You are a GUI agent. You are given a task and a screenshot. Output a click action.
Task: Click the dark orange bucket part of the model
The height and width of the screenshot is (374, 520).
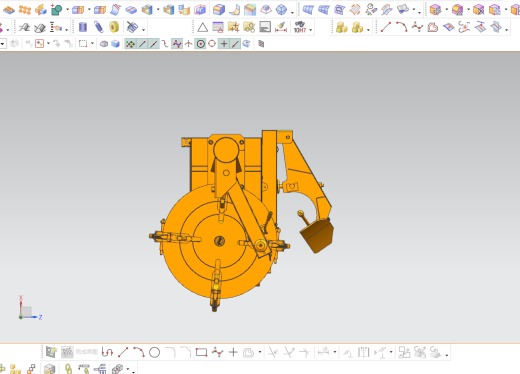(x=317, y=236)
